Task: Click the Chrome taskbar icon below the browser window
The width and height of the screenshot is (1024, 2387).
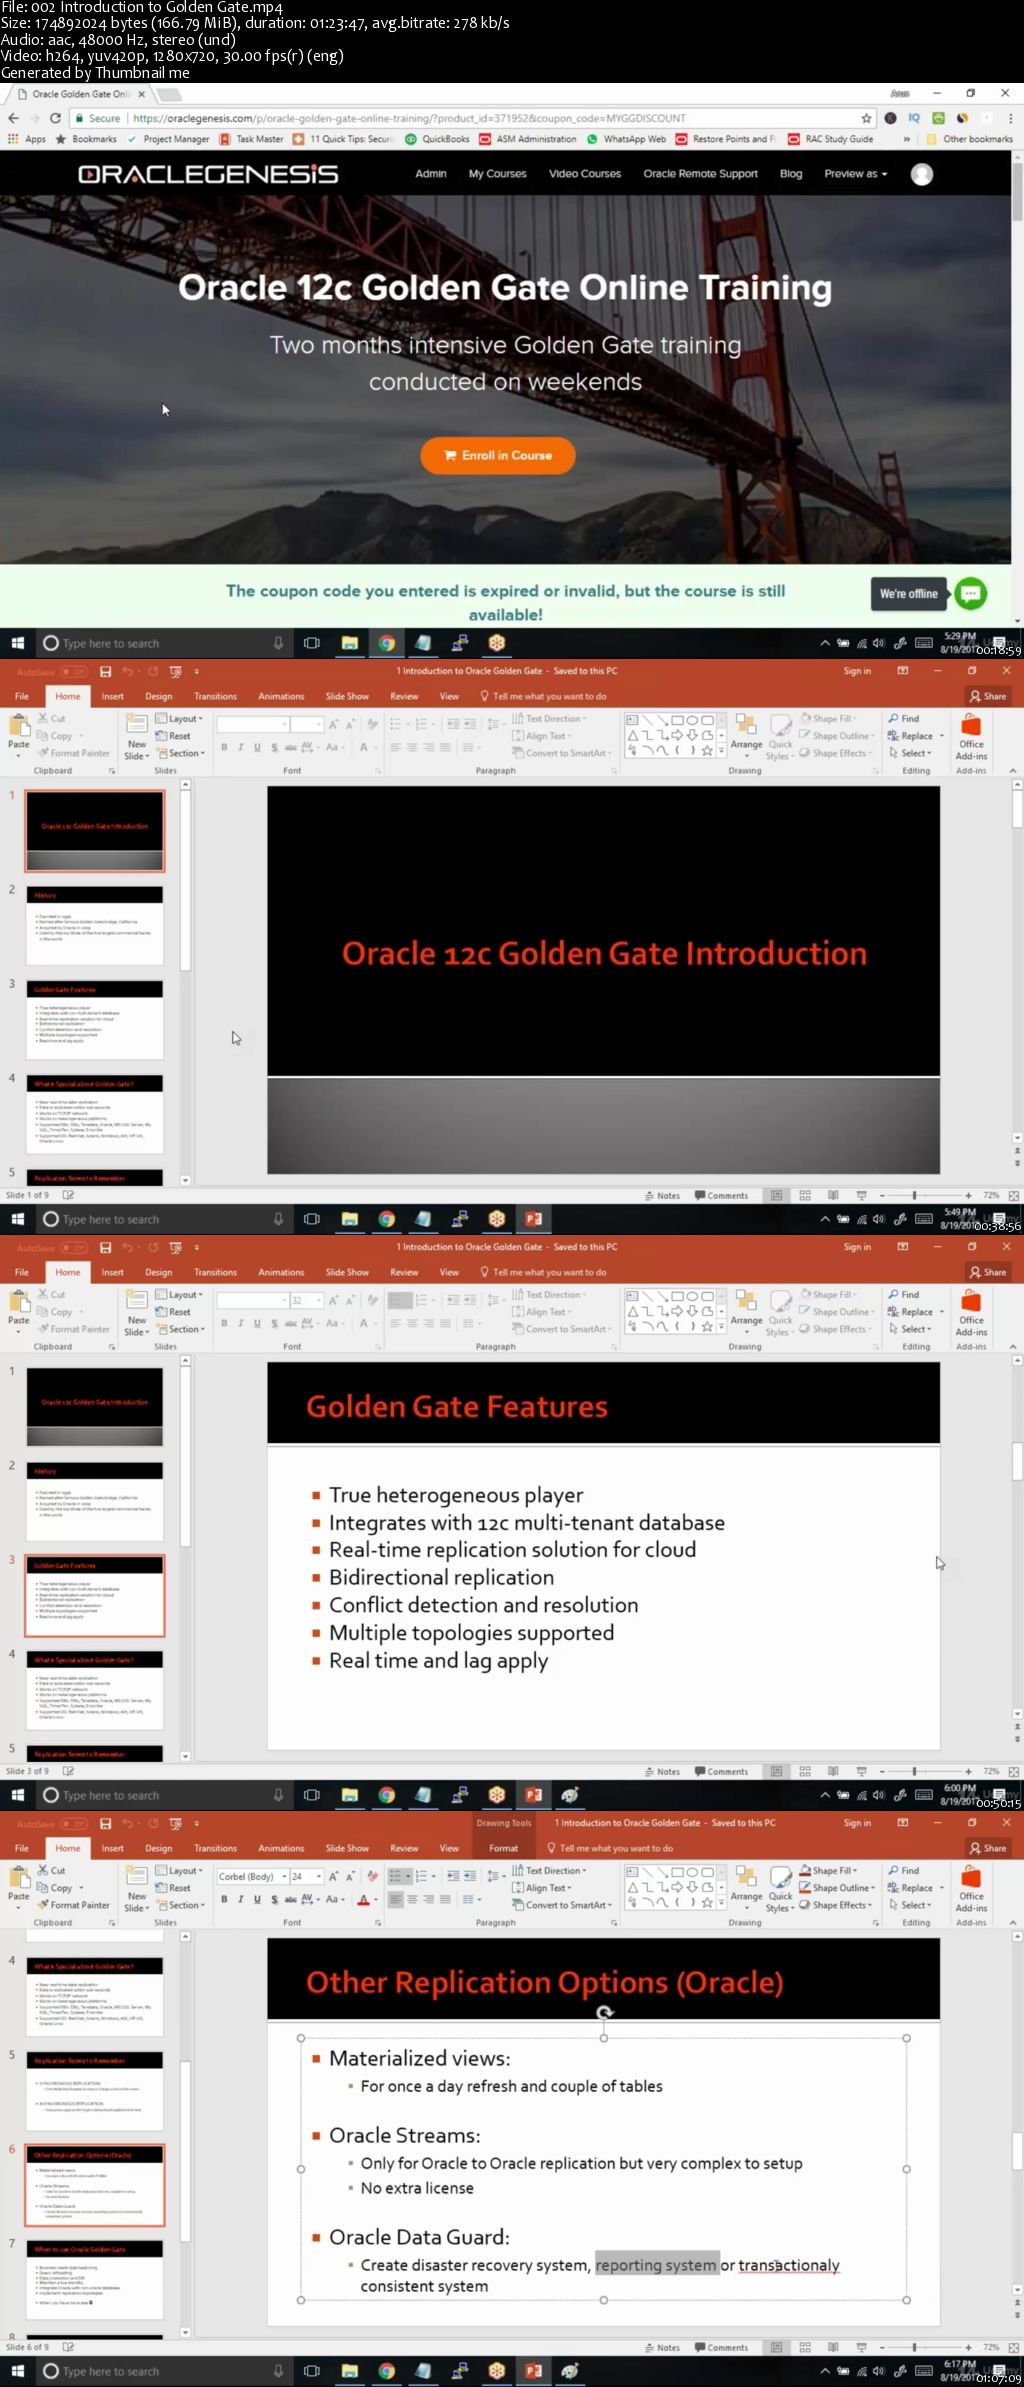Action: point(386,643)
